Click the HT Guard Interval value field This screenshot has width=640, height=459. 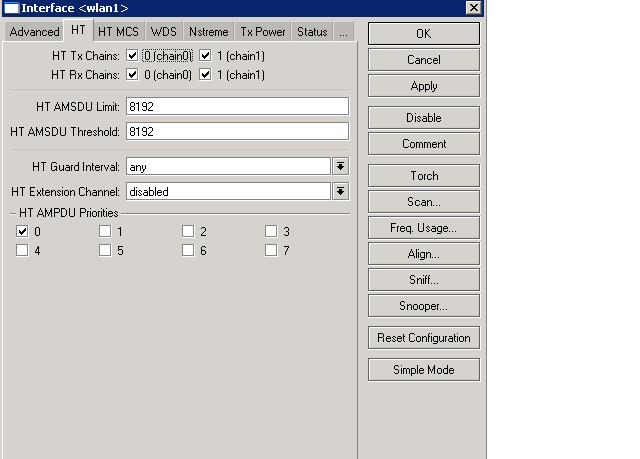(x=228, y=166)
